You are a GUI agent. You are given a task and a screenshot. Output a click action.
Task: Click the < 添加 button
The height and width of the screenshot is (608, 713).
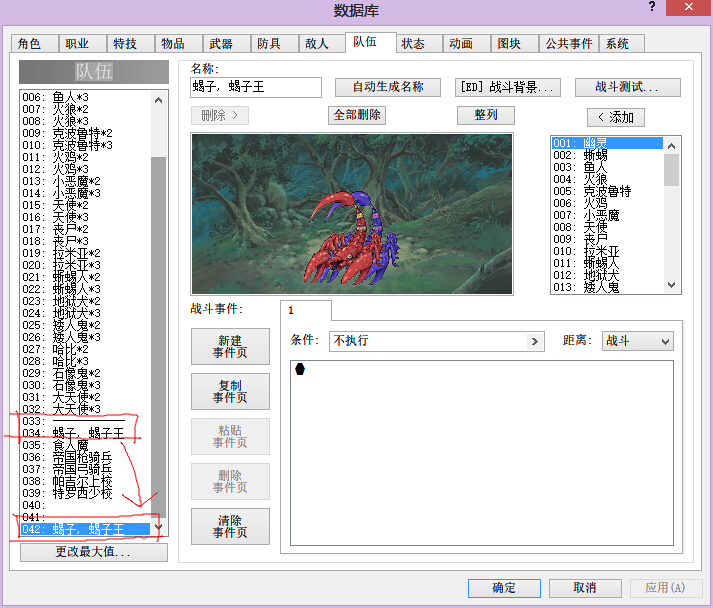[x=616, y=117]
